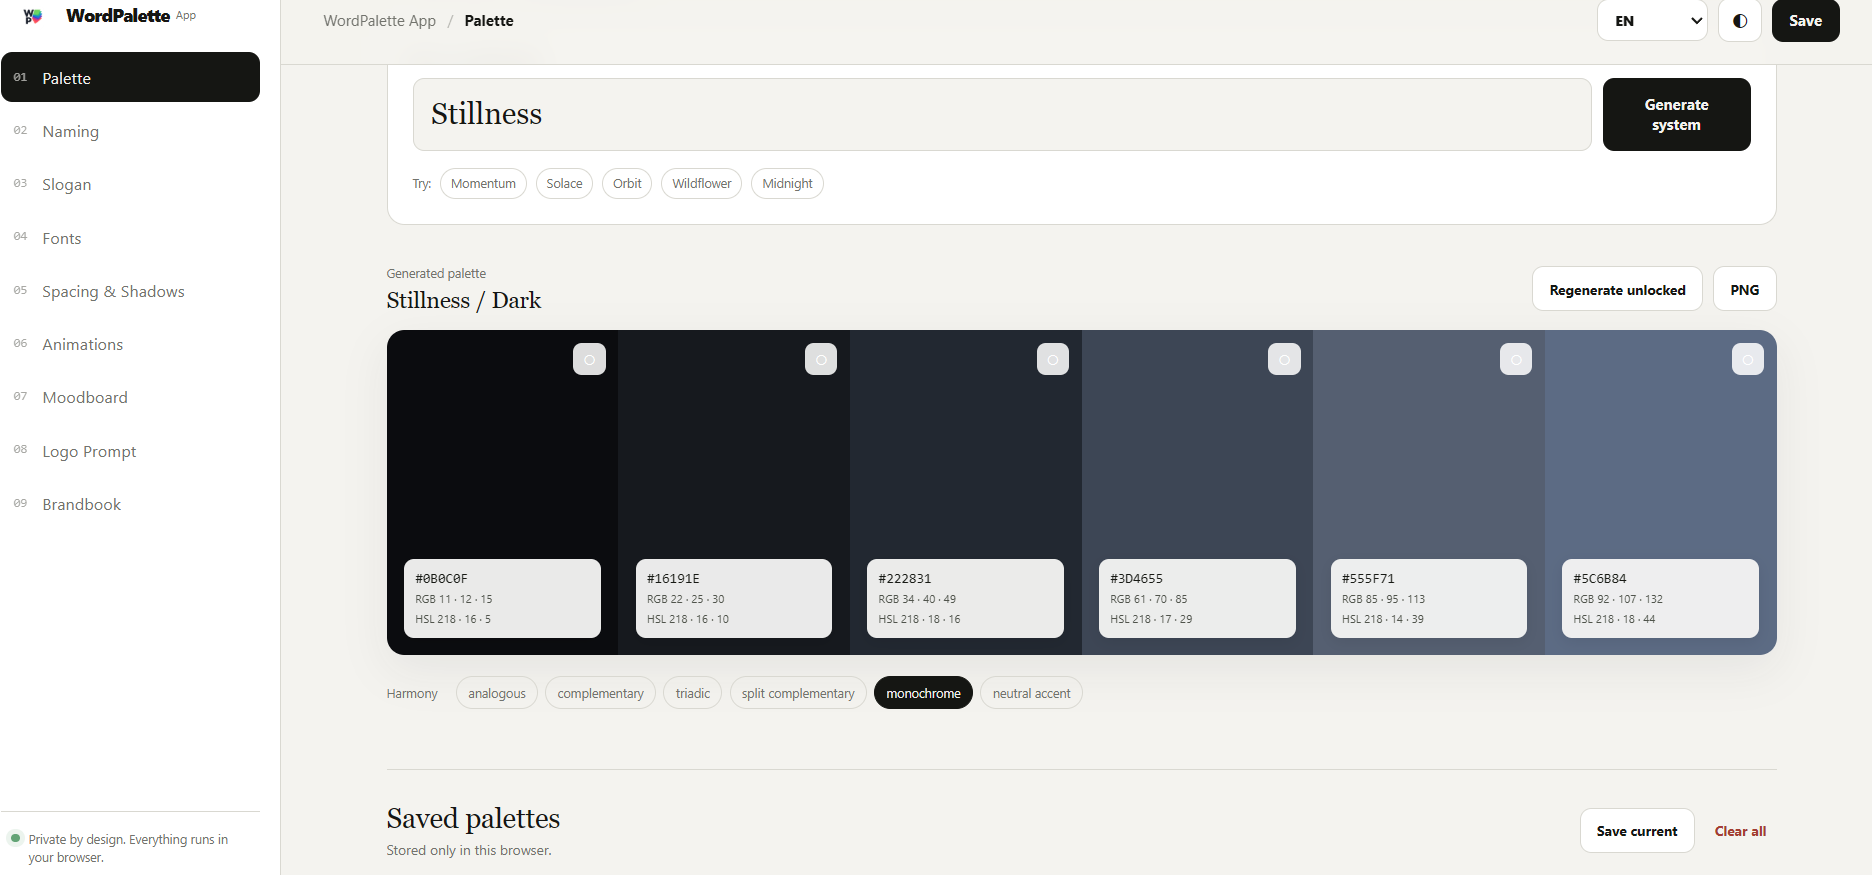Image resolution: width=1872 pixels, height=875 pixels.
Task: Open the Slogan section
Action: tap(130, 184)
